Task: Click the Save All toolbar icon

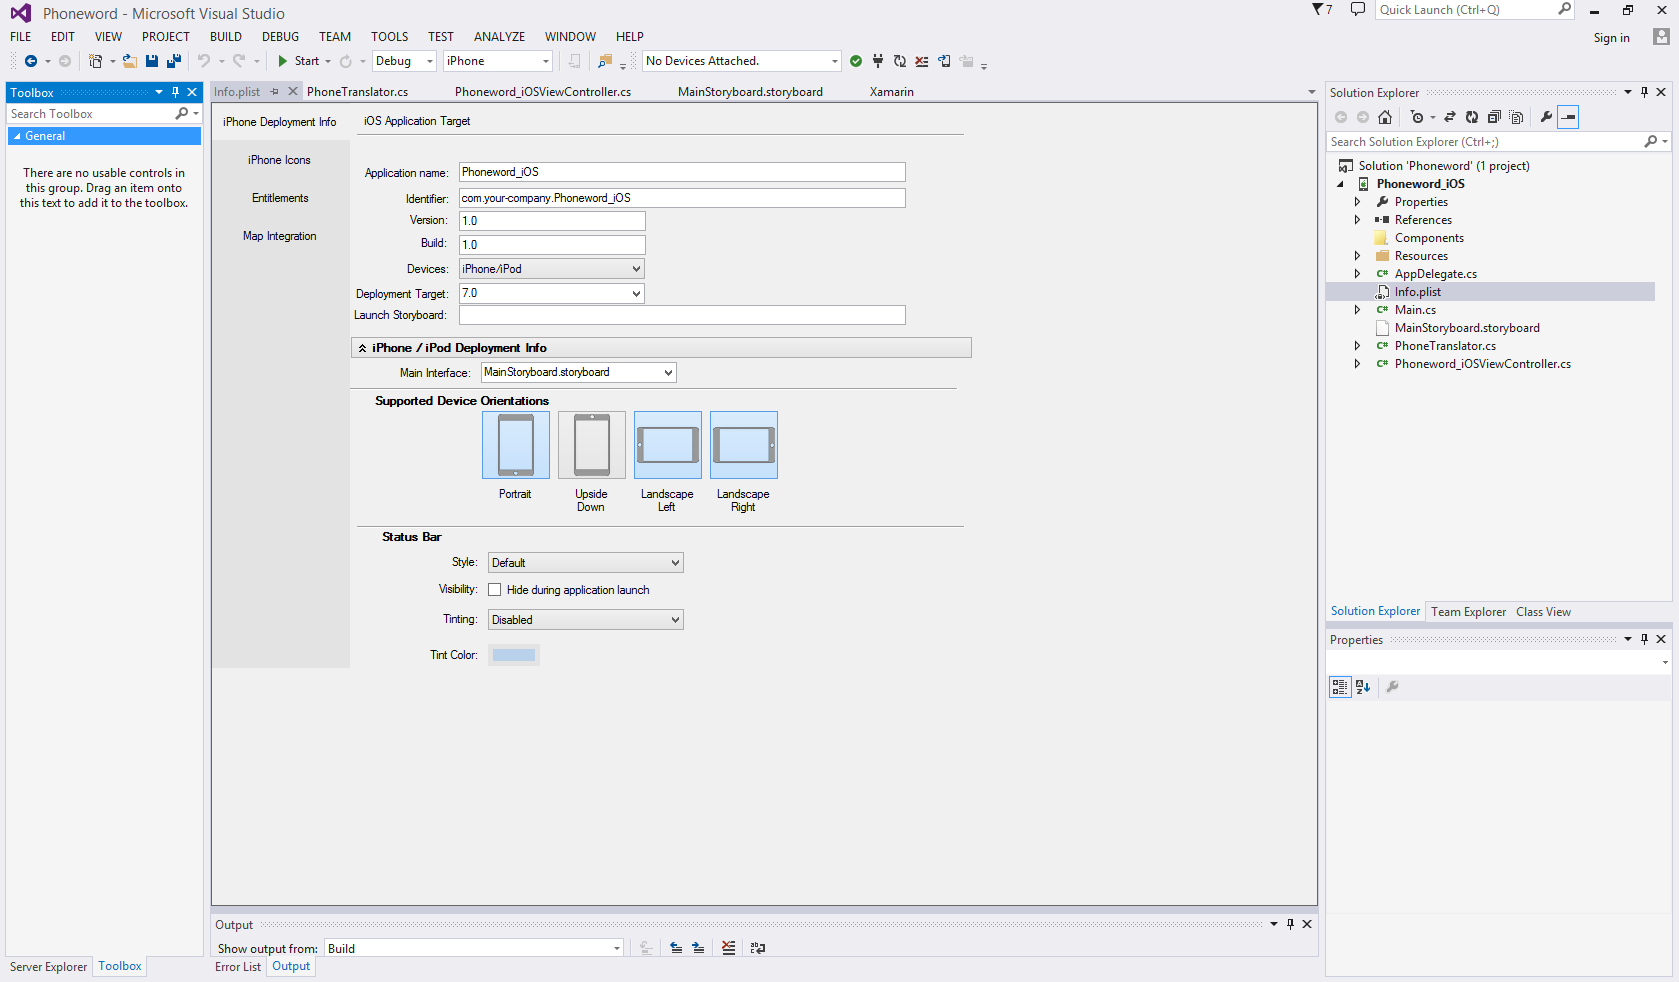Action: [x=173, y=61]
